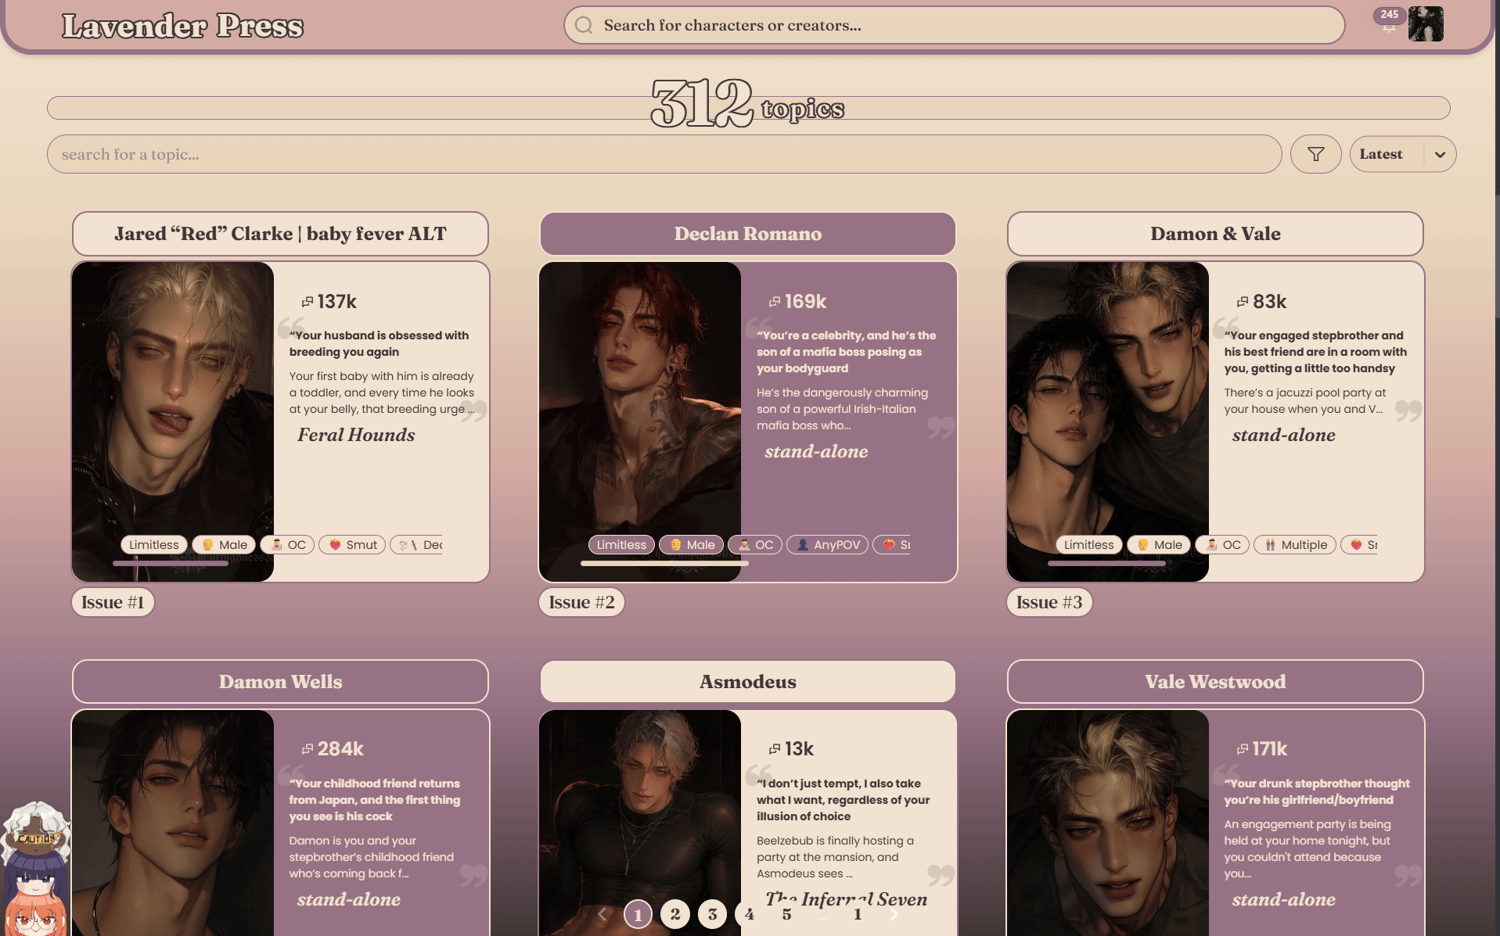Image resolution: width=1500 pixels, height=936 pixels.
Task: Select page 3 in pagination
Action: pos(712,914)
